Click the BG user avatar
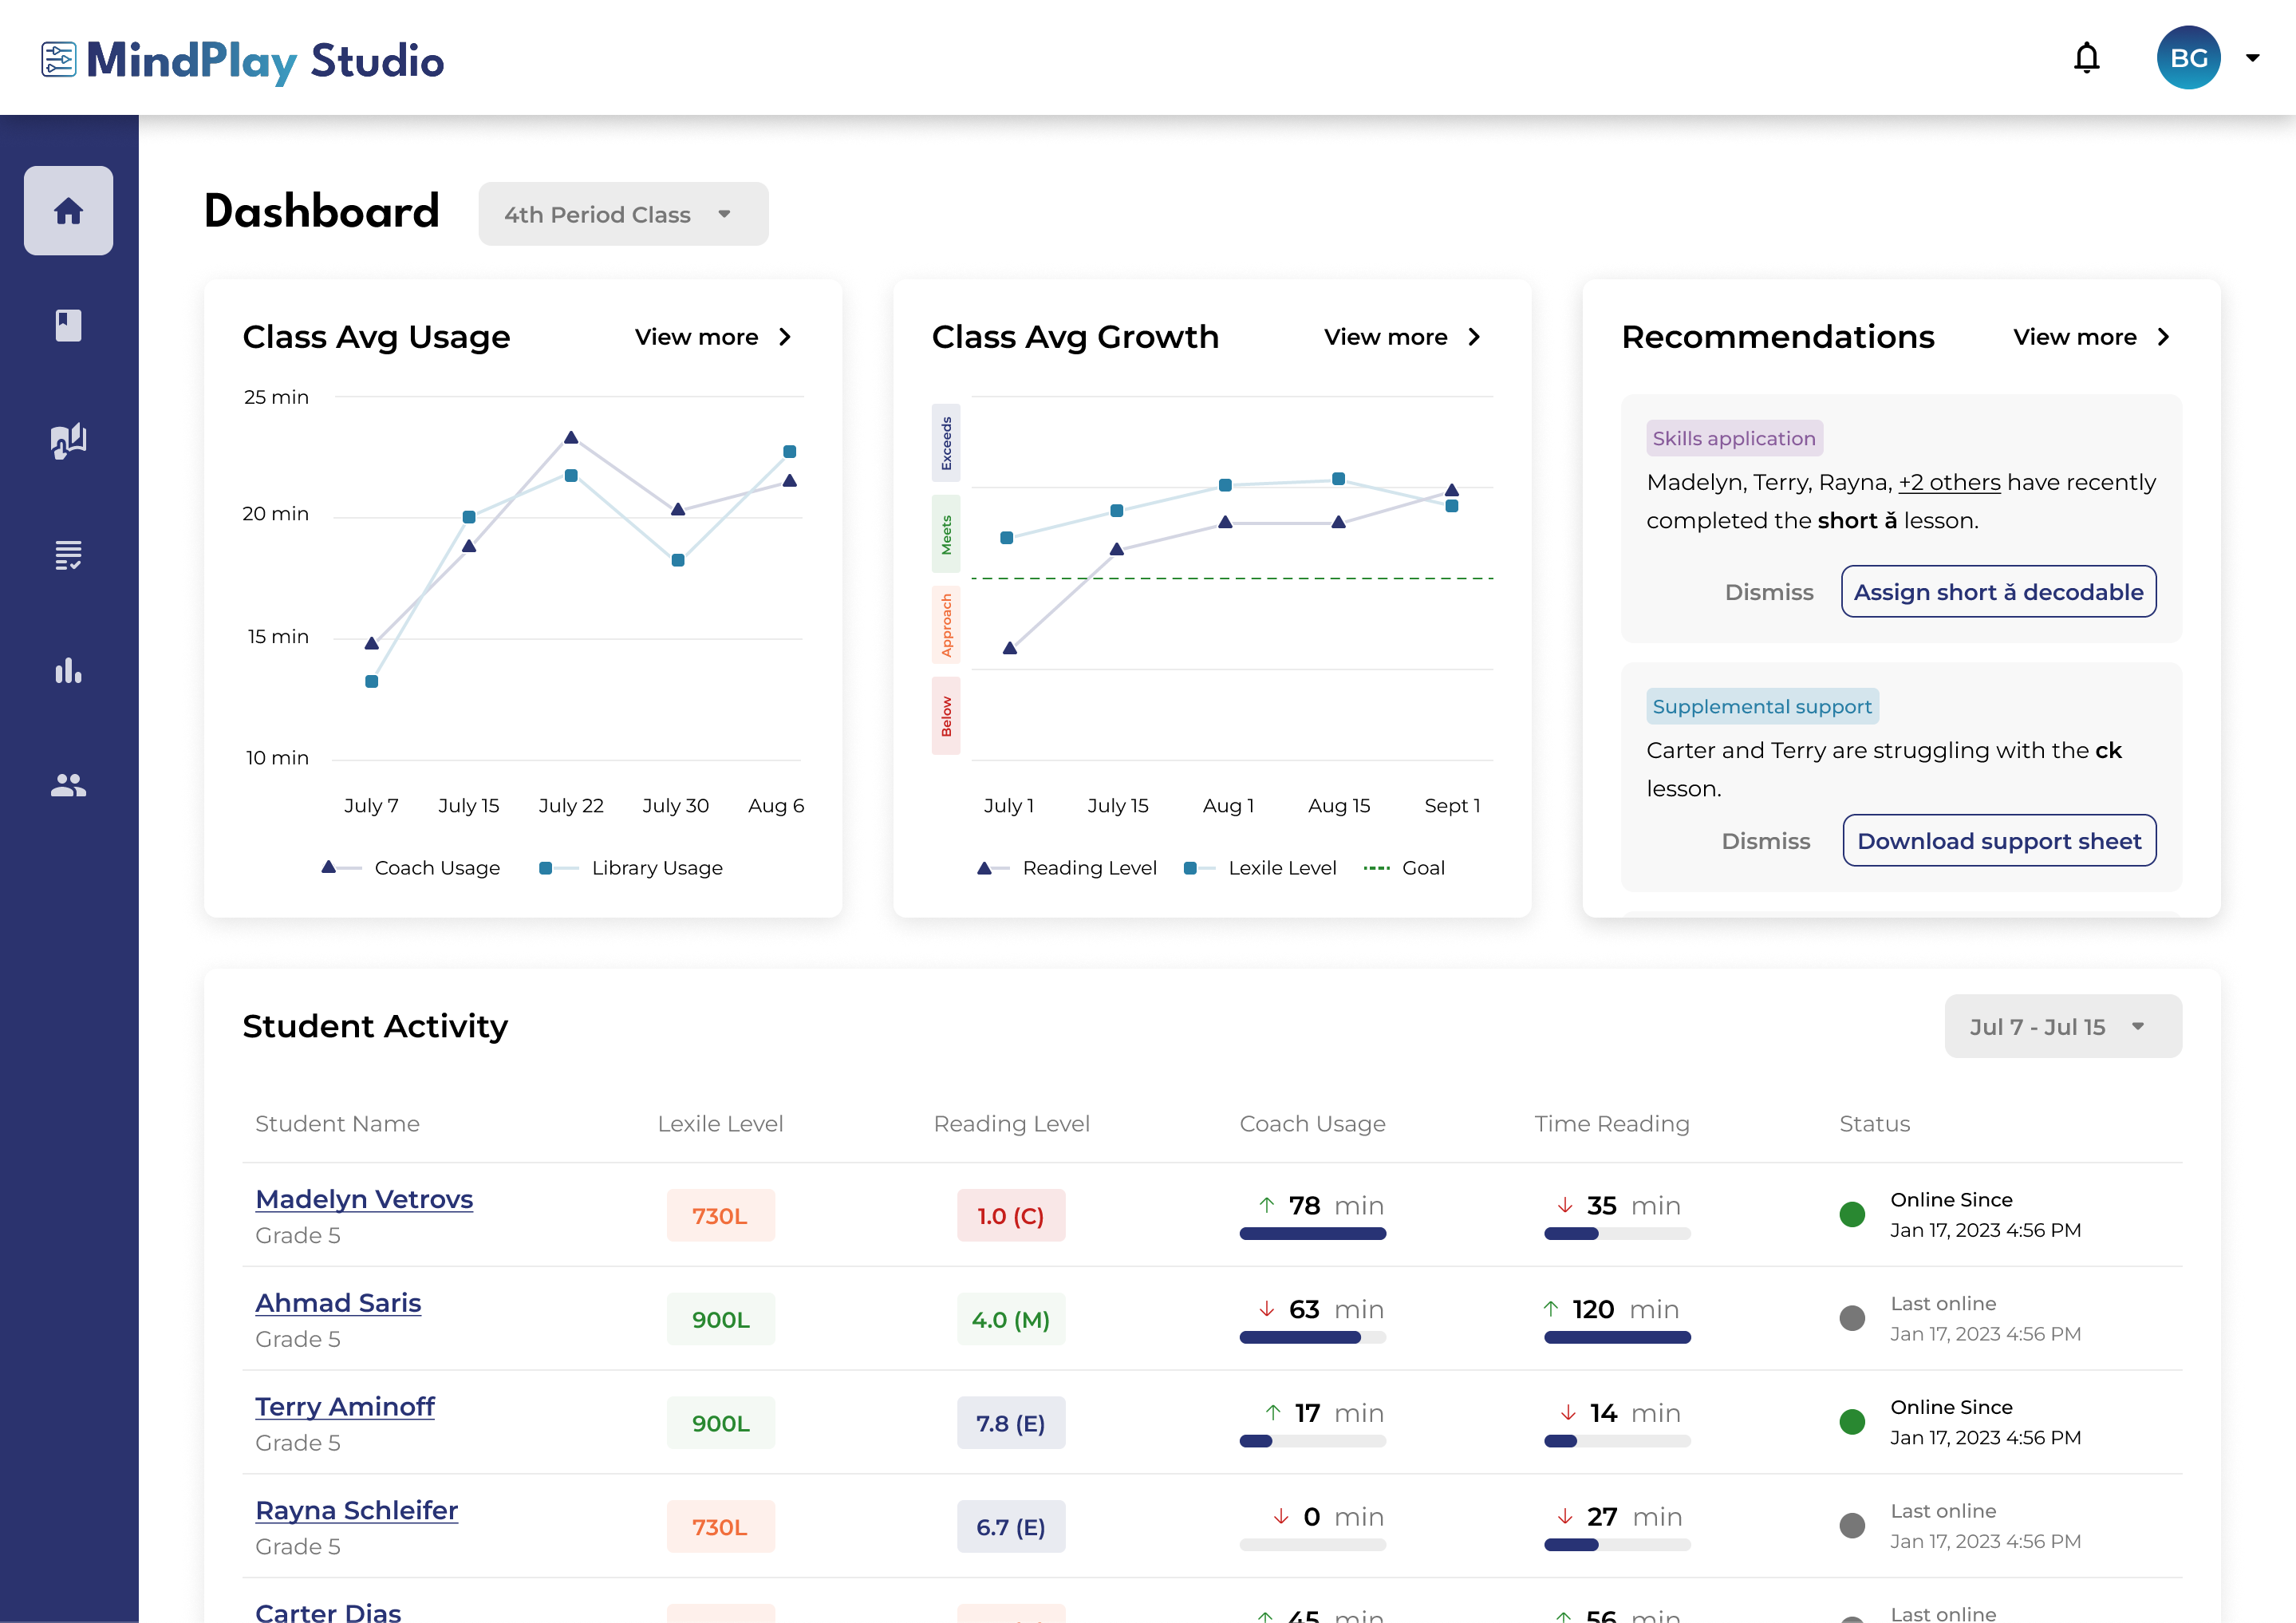The image size is (2296, 1623). (x=2188, y=58)
